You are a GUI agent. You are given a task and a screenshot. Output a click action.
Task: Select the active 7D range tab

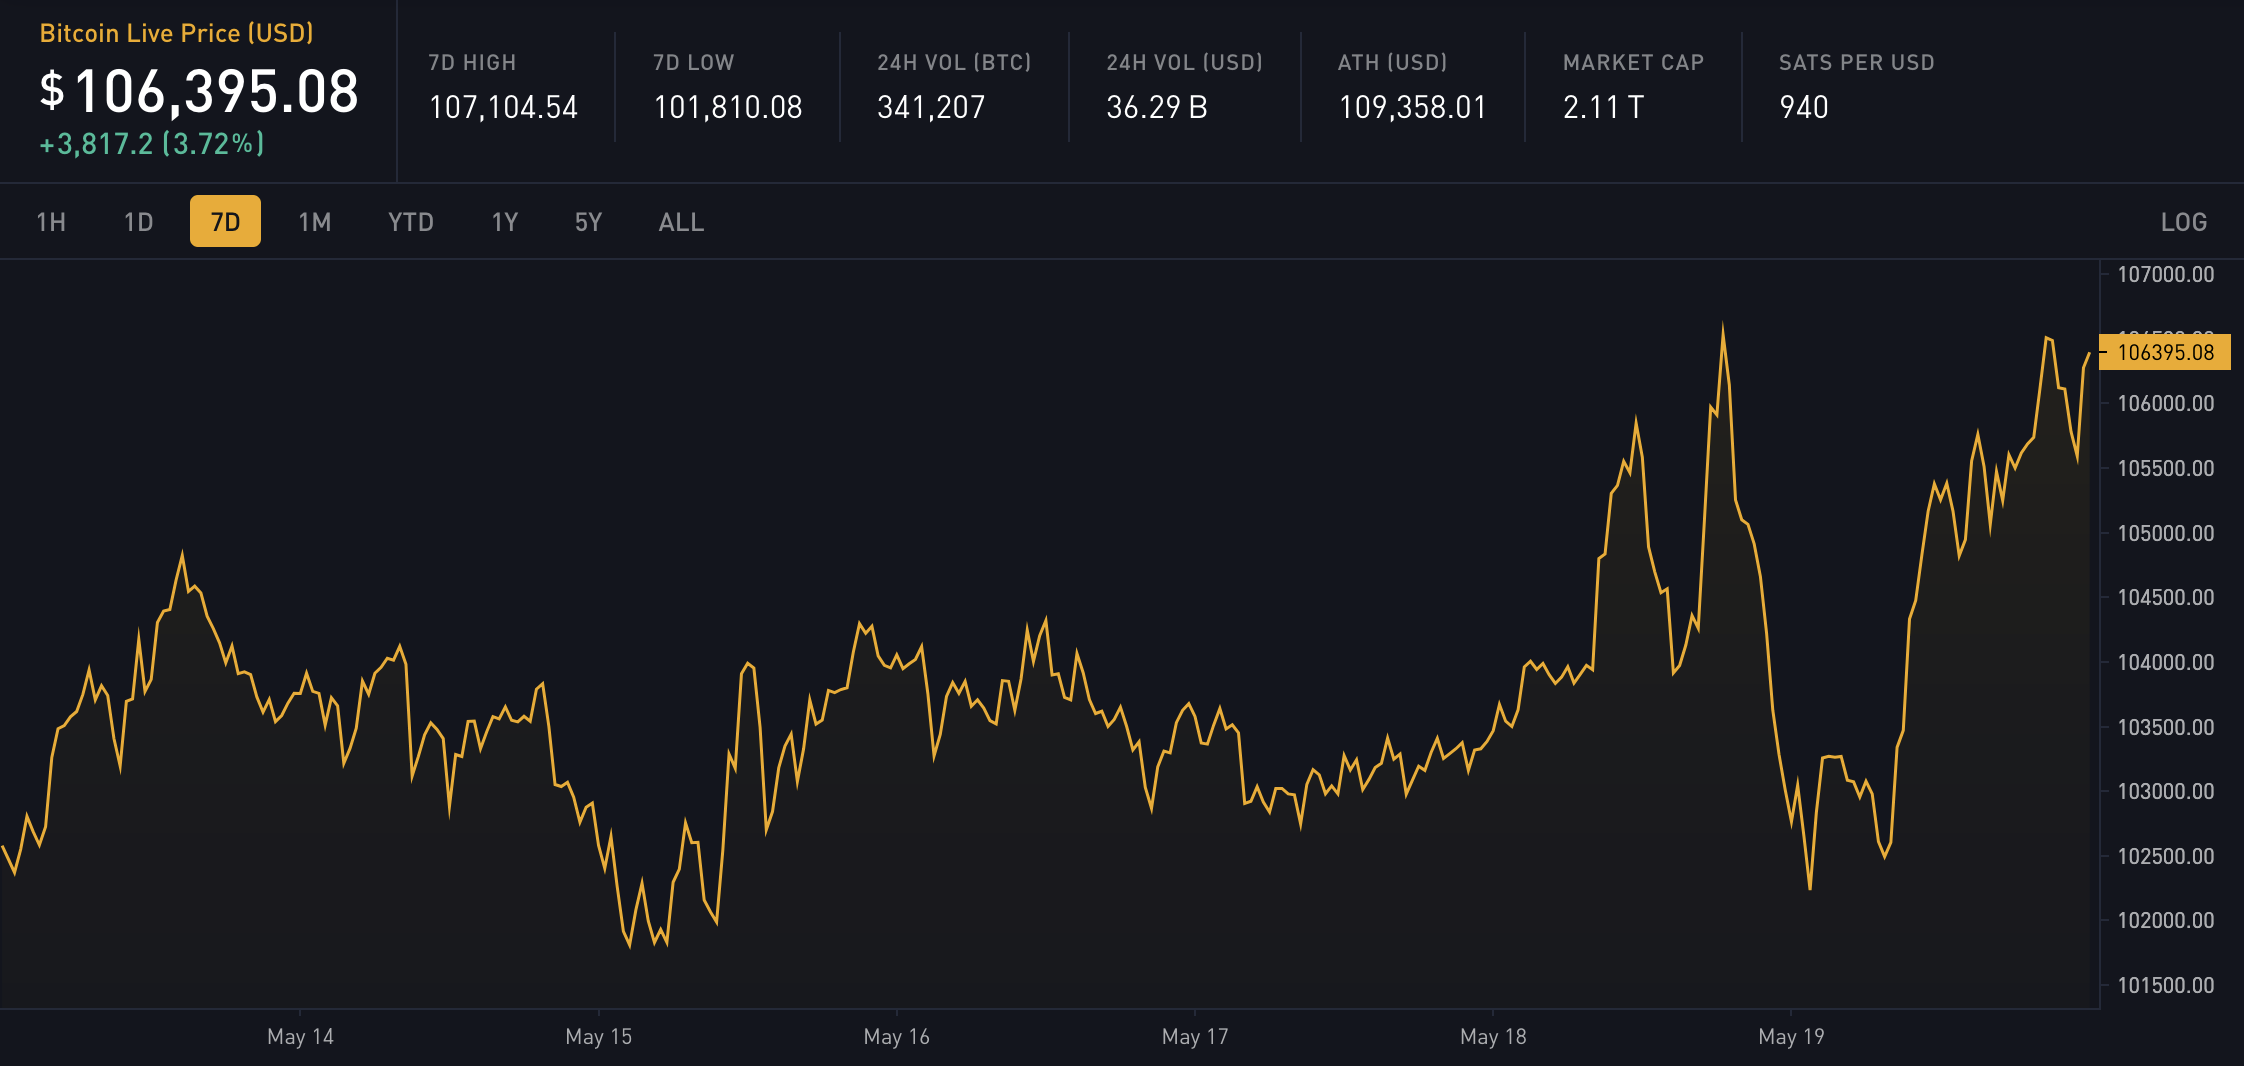[225, 221]
